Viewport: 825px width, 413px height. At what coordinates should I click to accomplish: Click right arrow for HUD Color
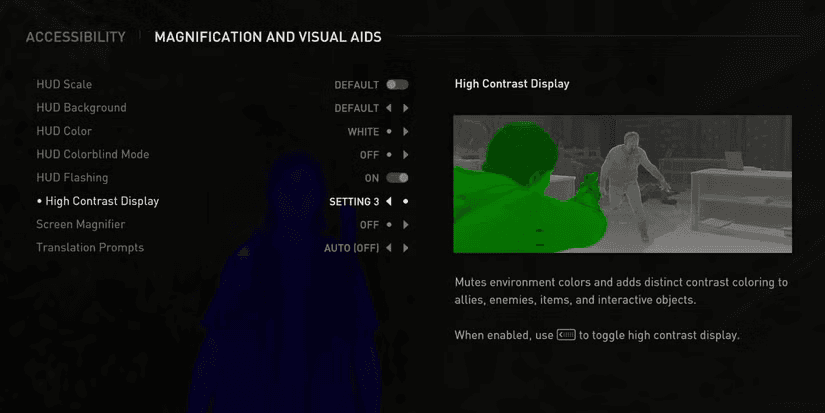coord(406,132)
